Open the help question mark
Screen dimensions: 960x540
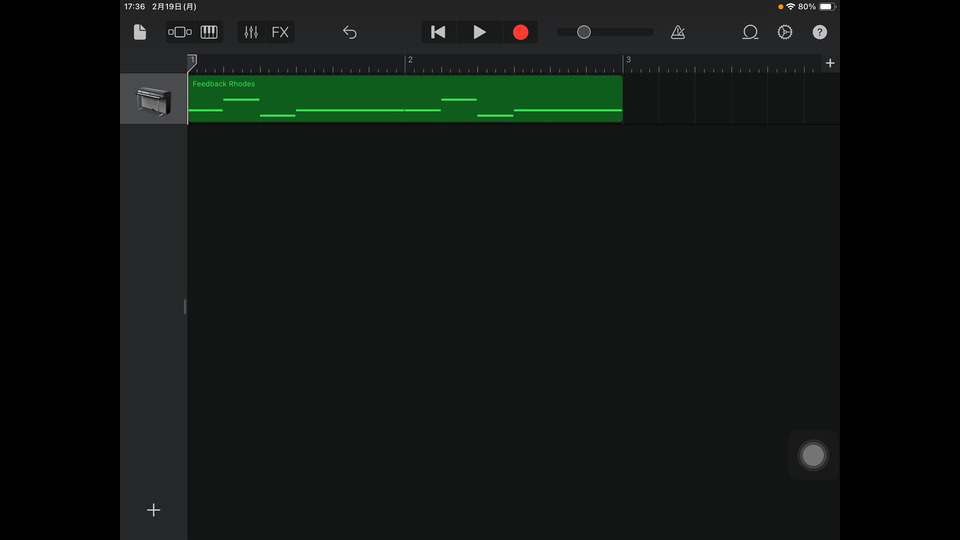coord(820,32)
